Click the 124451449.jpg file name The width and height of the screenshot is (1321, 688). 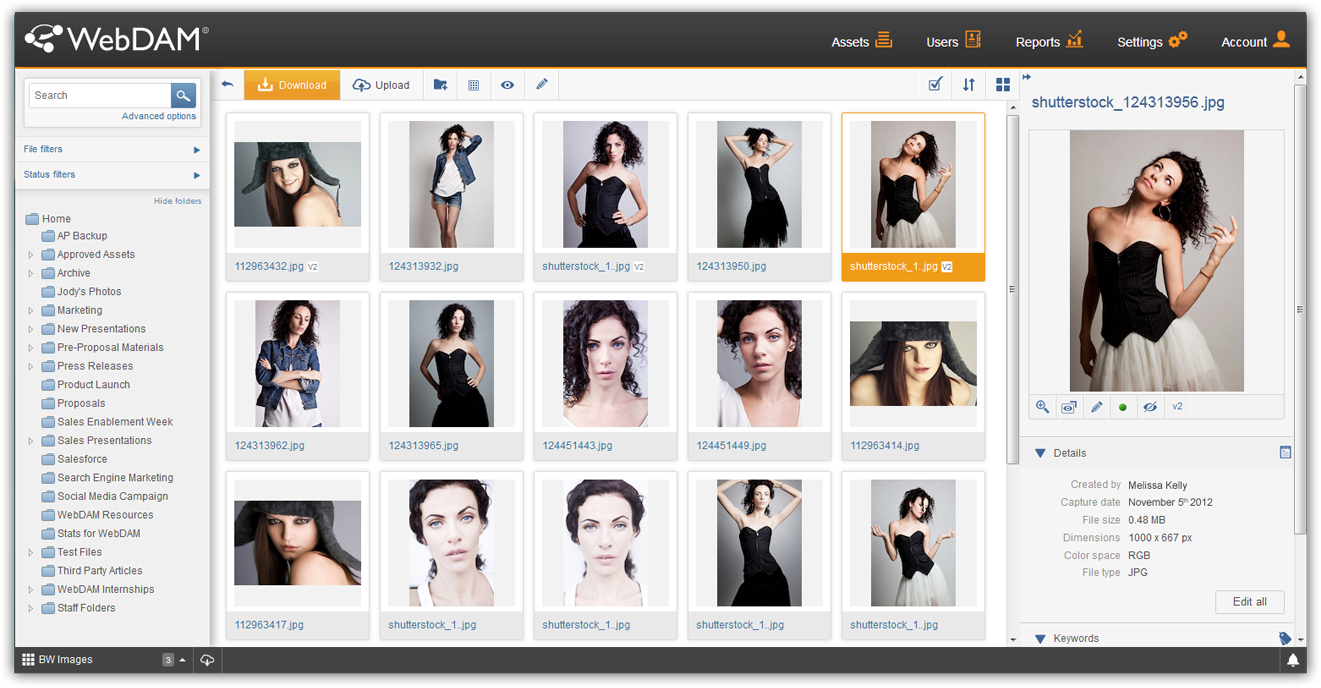click(x=731, y=446)
